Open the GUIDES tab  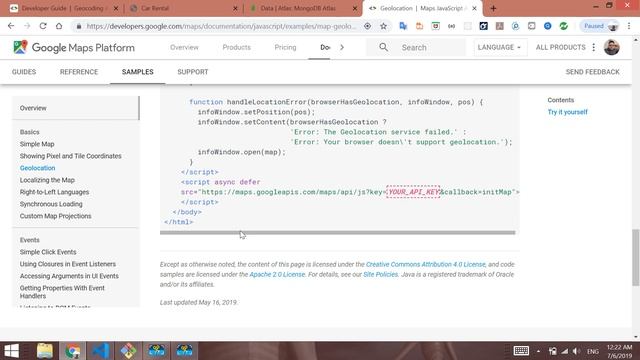tap(24, 72)
